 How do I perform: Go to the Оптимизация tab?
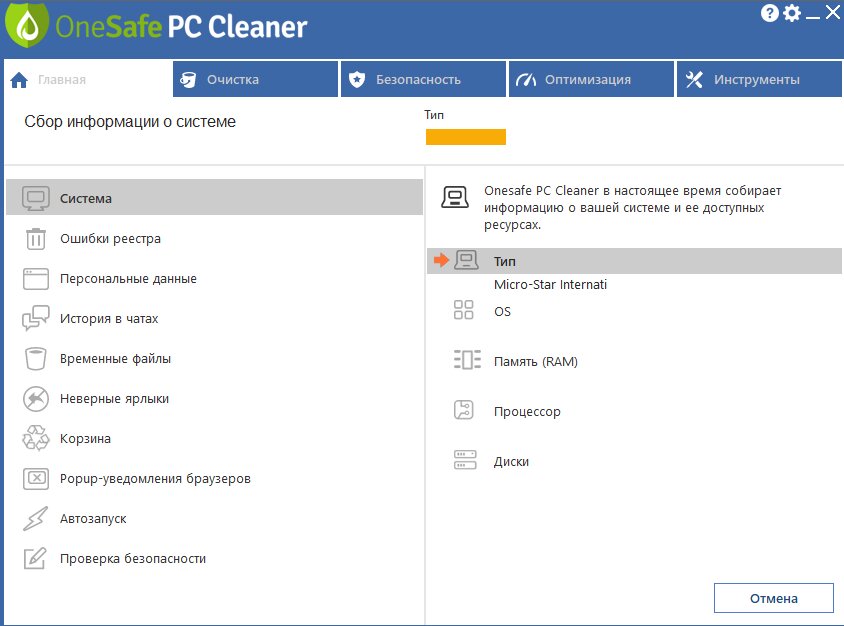pos(591,79)
